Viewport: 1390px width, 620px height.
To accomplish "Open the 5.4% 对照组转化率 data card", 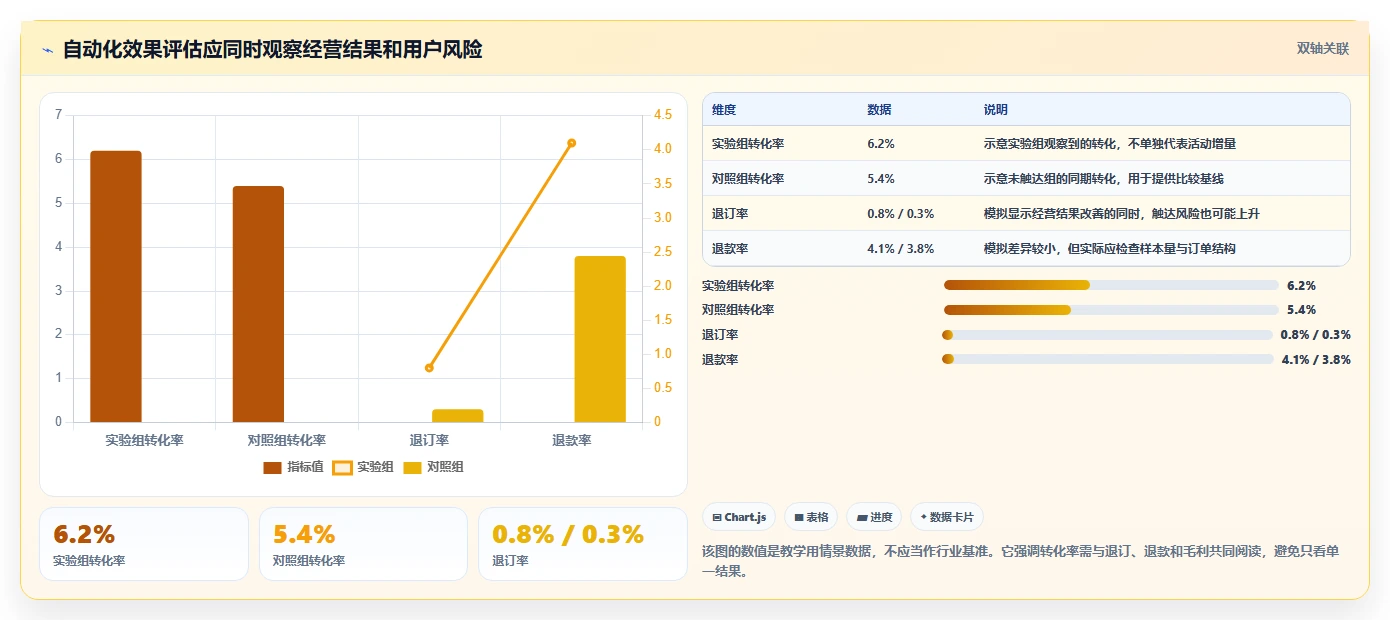I will click(363, 544).
